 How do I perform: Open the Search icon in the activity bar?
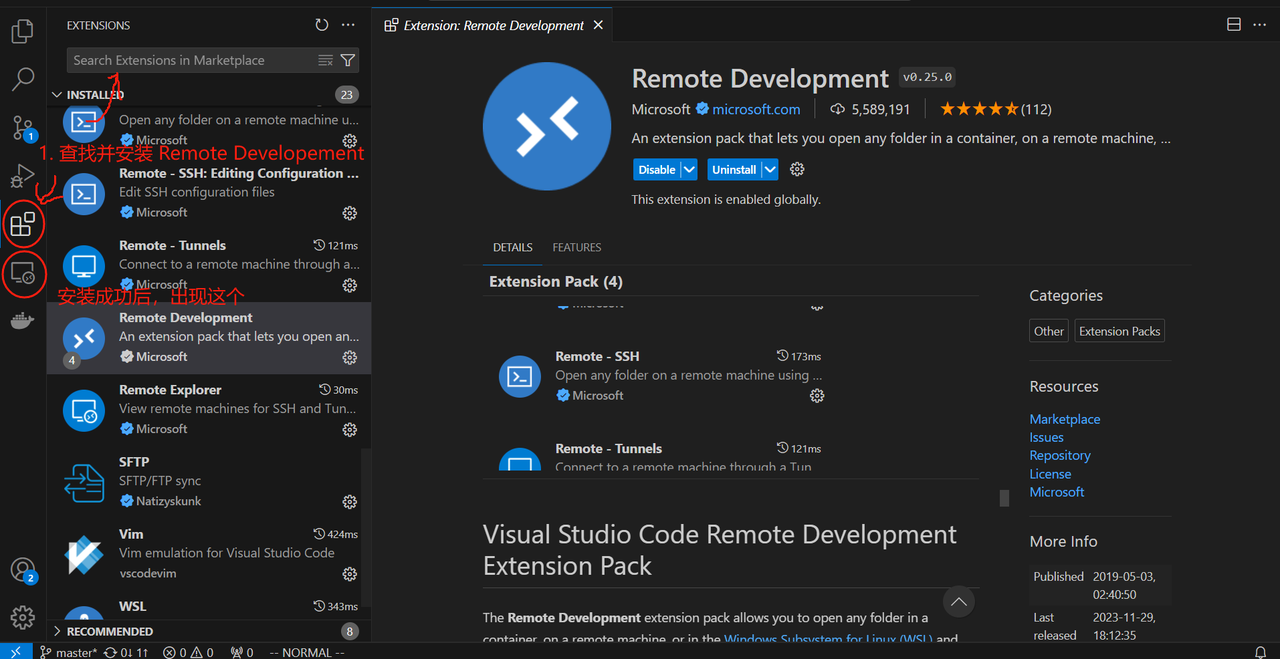(23, 79)
